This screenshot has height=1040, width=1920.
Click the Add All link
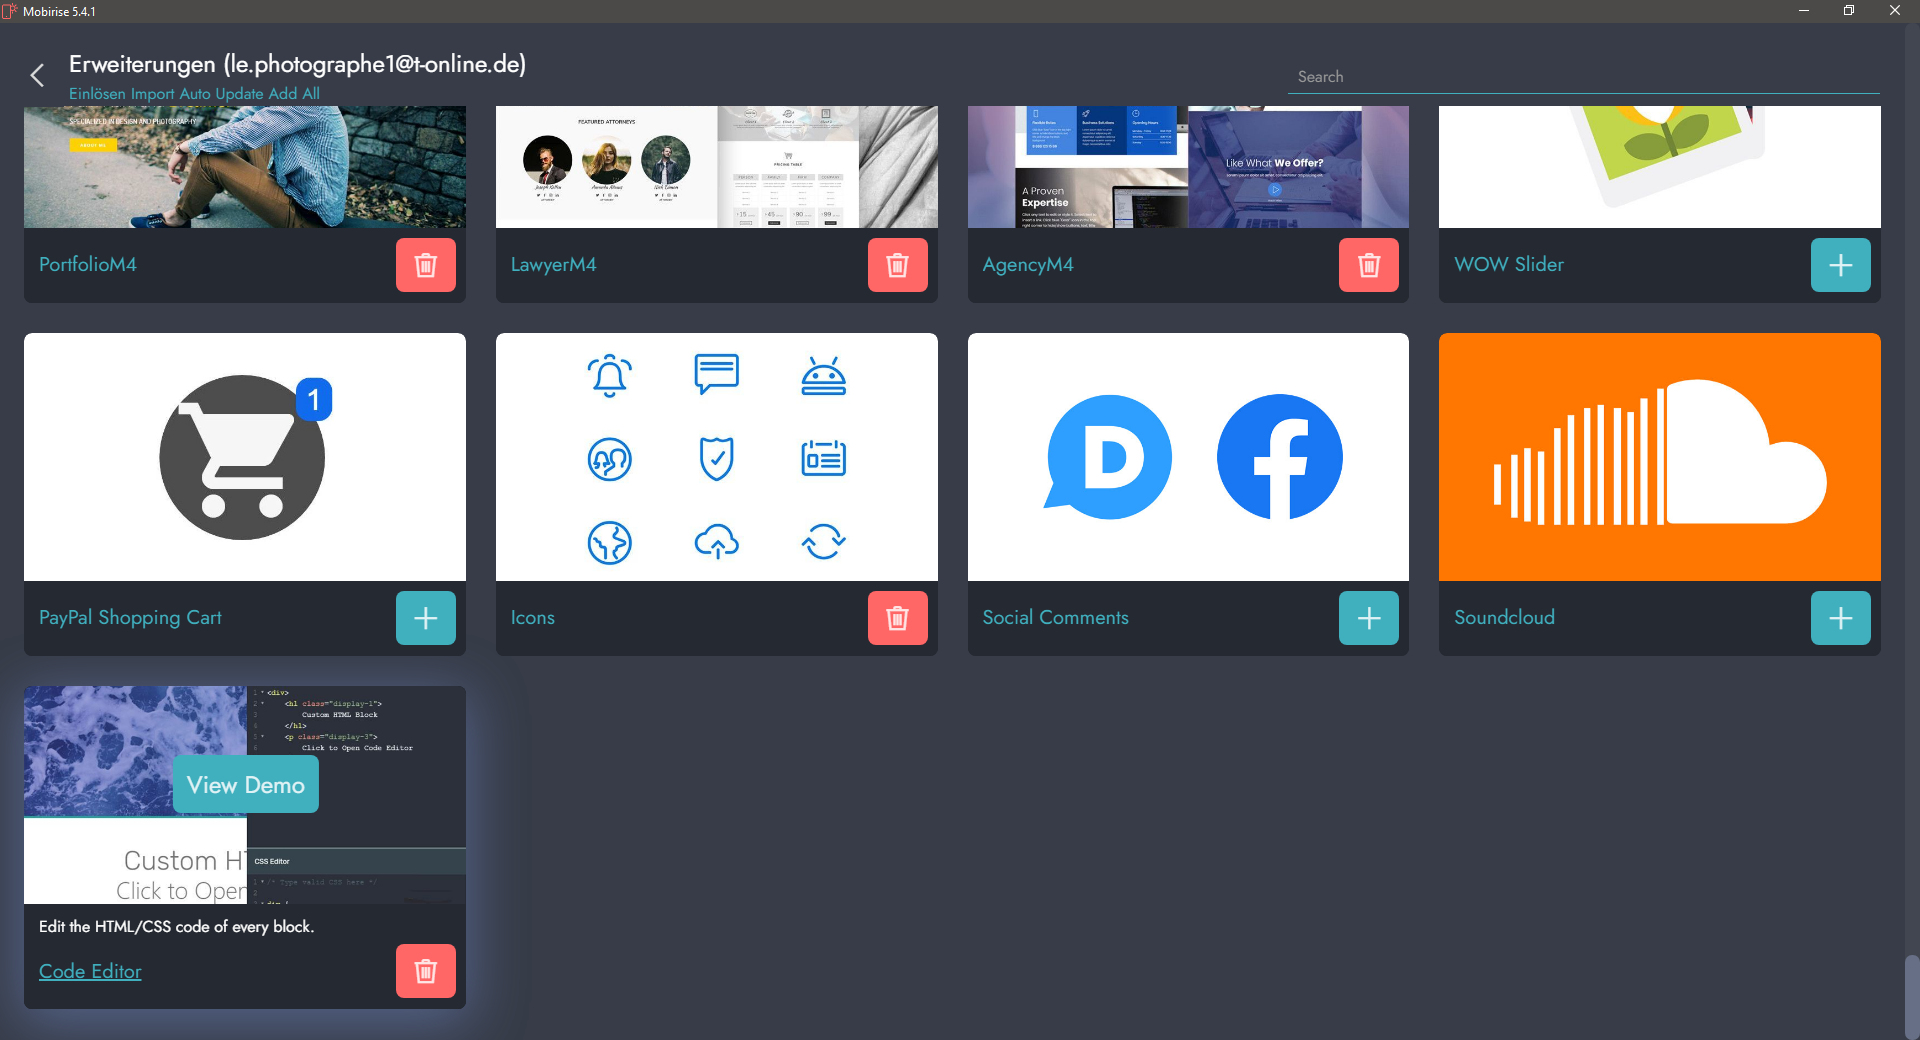pos(294,94)
